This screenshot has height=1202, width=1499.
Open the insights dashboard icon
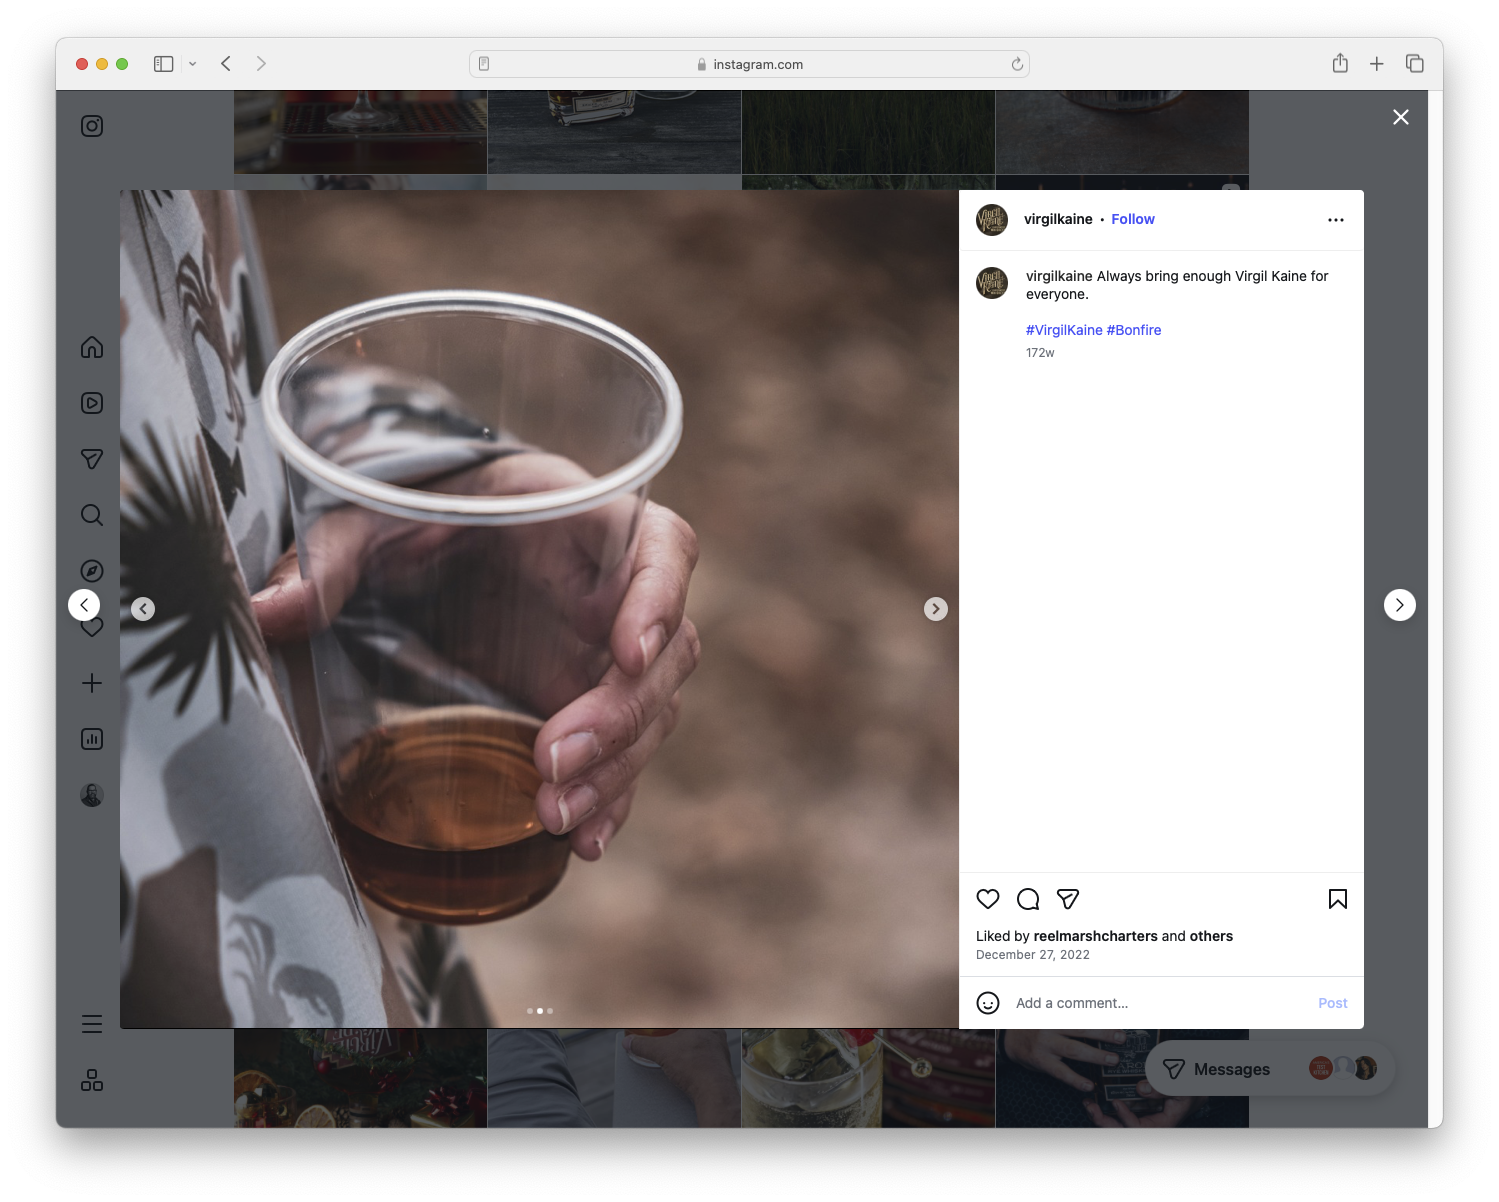click(x=91, y=739)
